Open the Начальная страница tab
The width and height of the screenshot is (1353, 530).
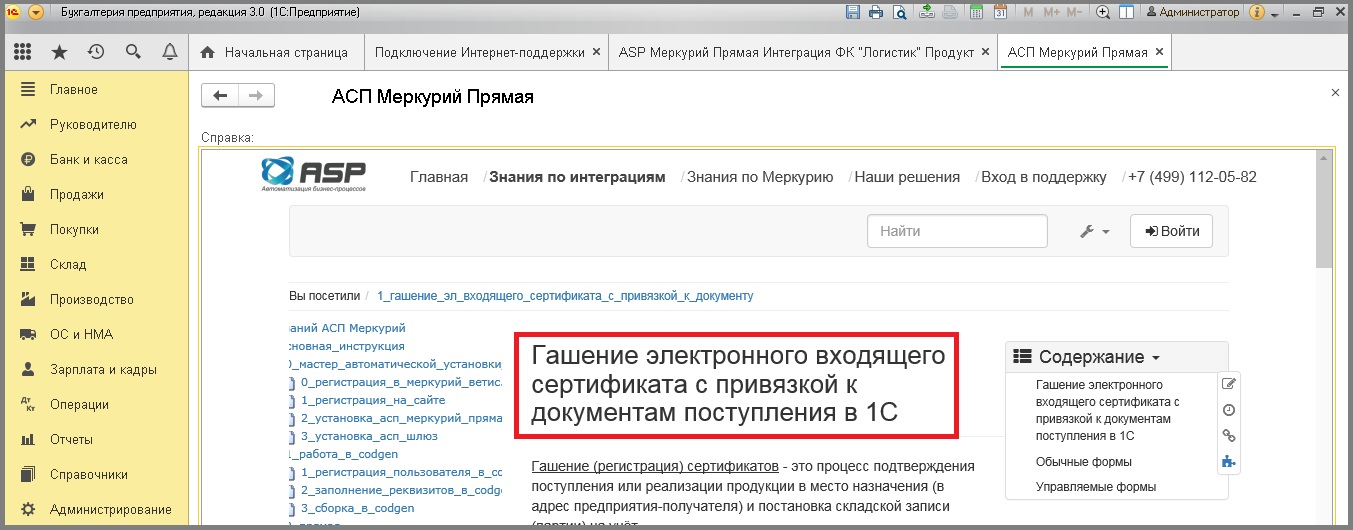(x=275, y=52)
